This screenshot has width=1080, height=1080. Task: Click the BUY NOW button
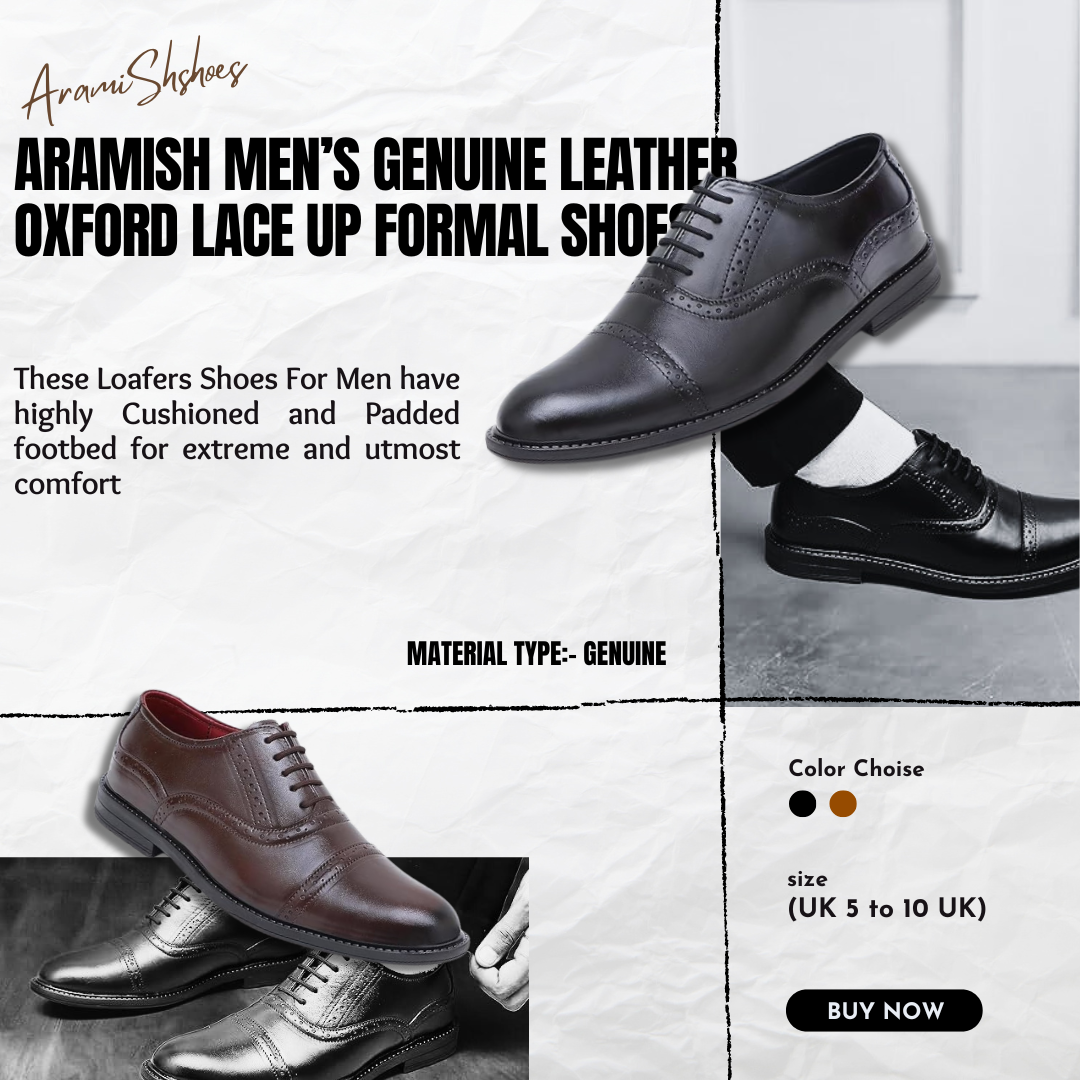pyautogui.click(x=884, y=1010)
